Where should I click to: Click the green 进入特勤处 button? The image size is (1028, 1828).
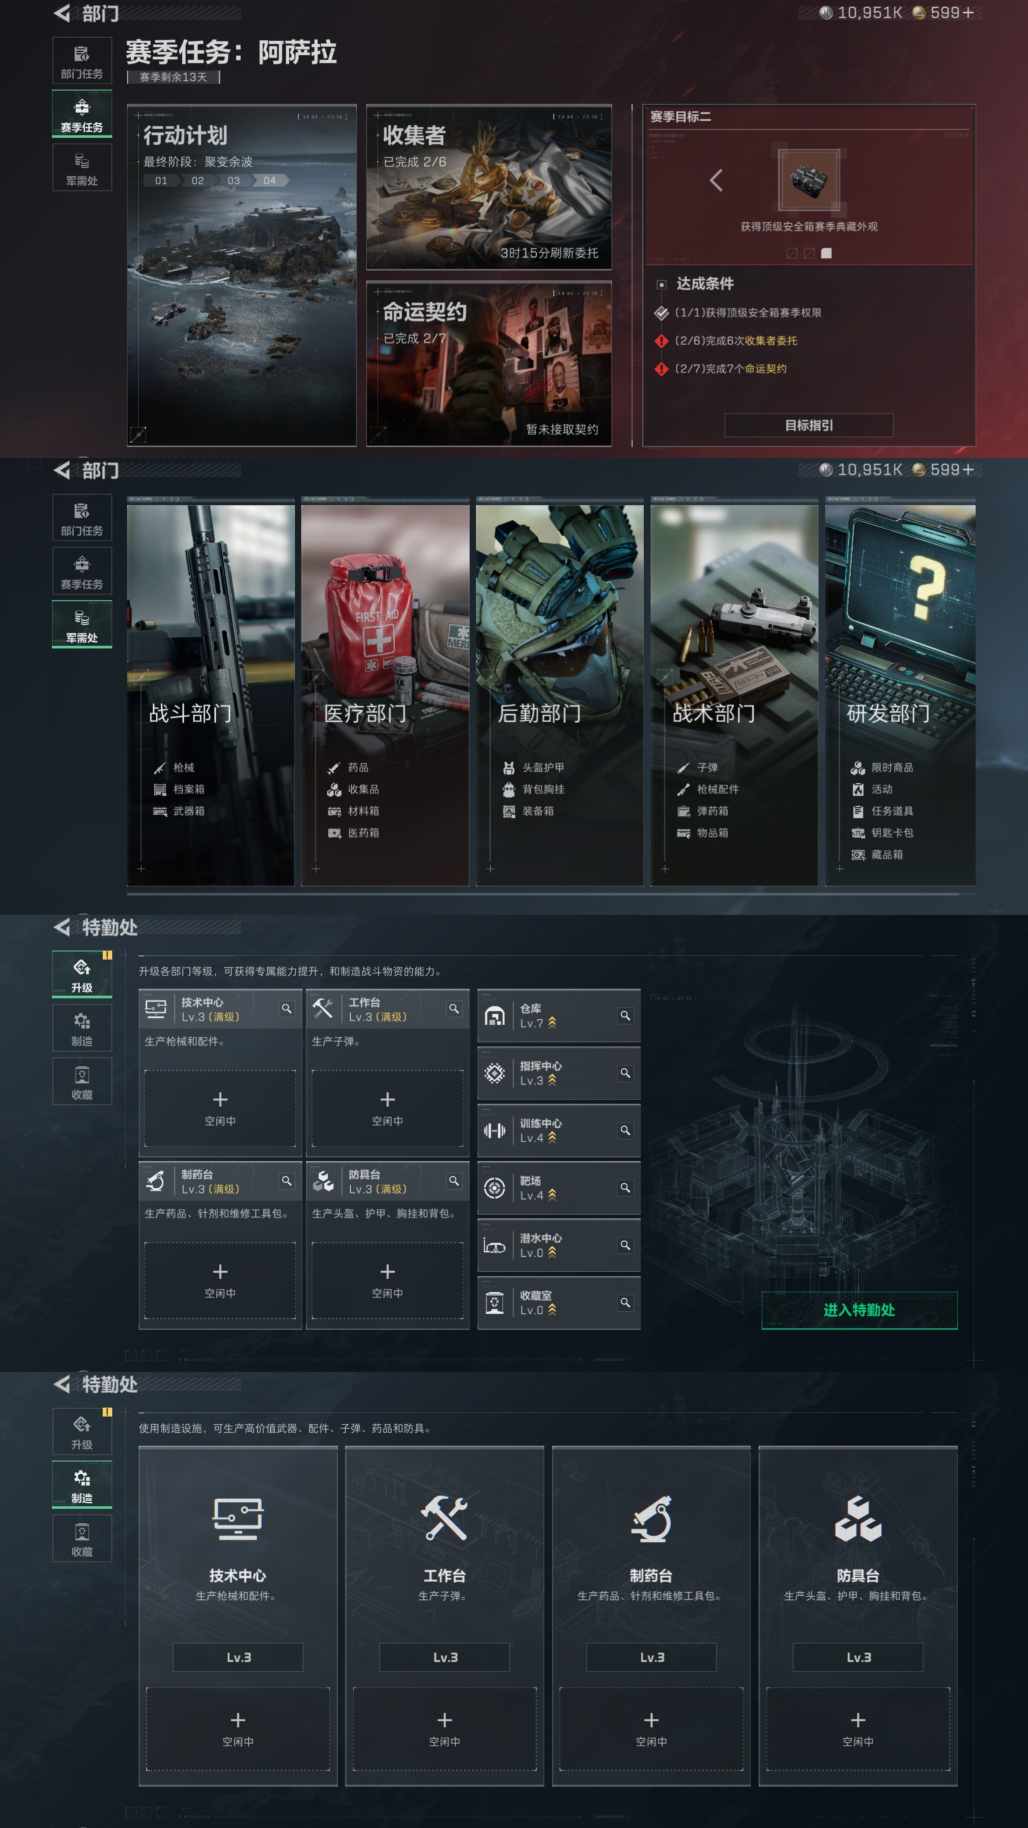tap(859, 1310)
